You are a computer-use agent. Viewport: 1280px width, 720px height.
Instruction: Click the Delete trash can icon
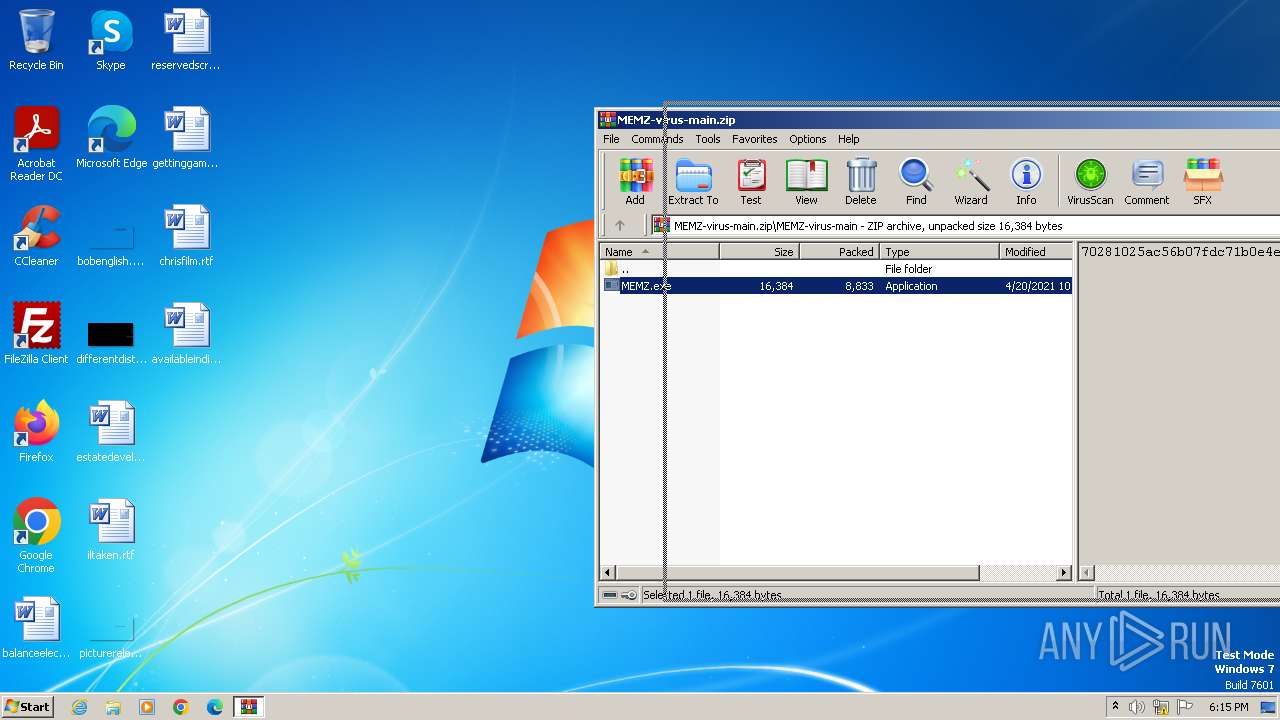tap(860, 182)
